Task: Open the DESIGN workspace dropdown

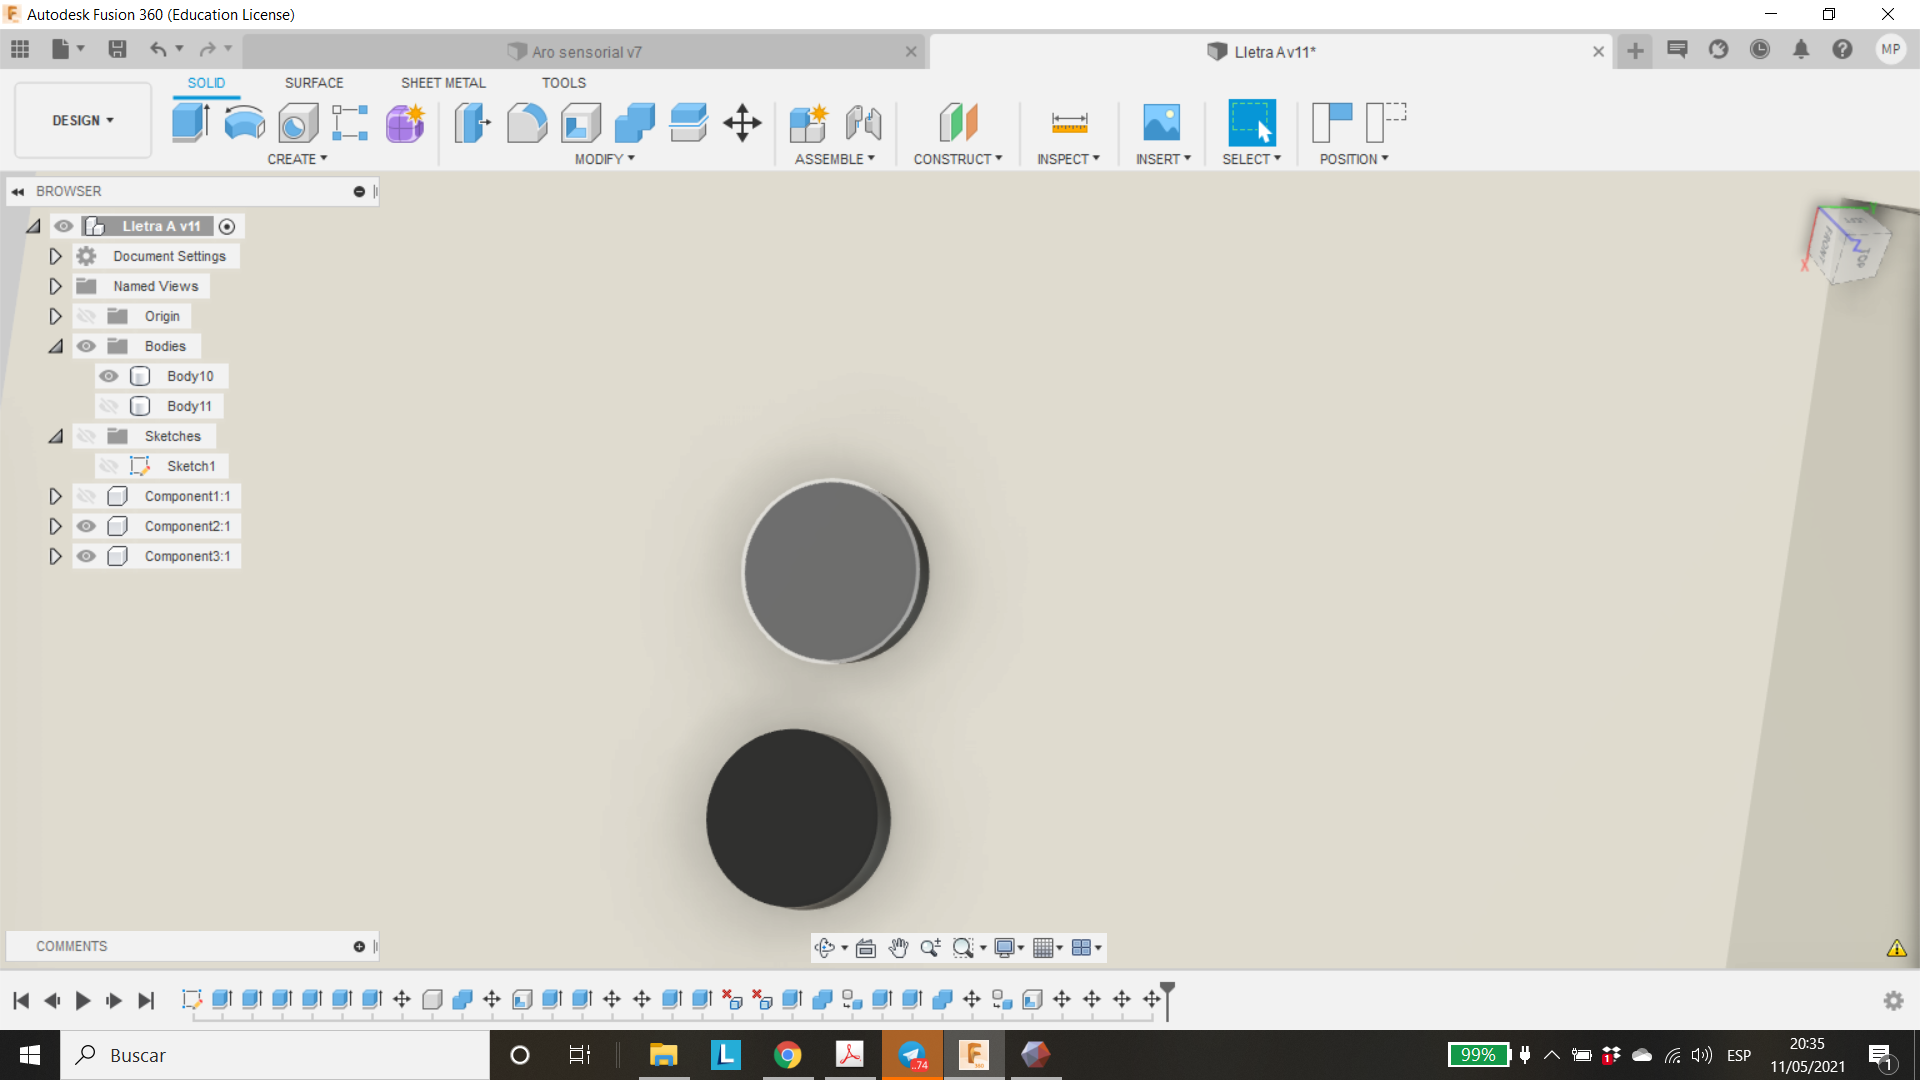Action: tap(83, 120)
